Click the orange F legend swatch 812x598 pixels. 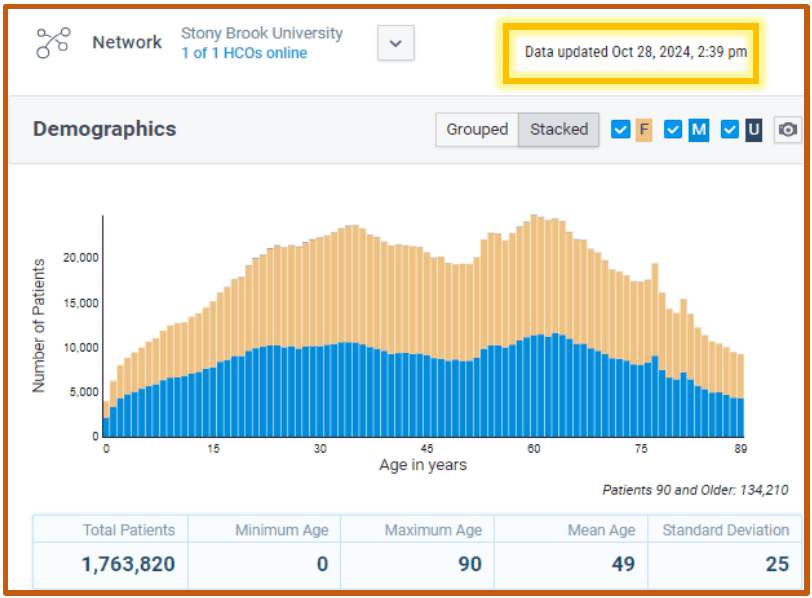(x=644, y=129)
